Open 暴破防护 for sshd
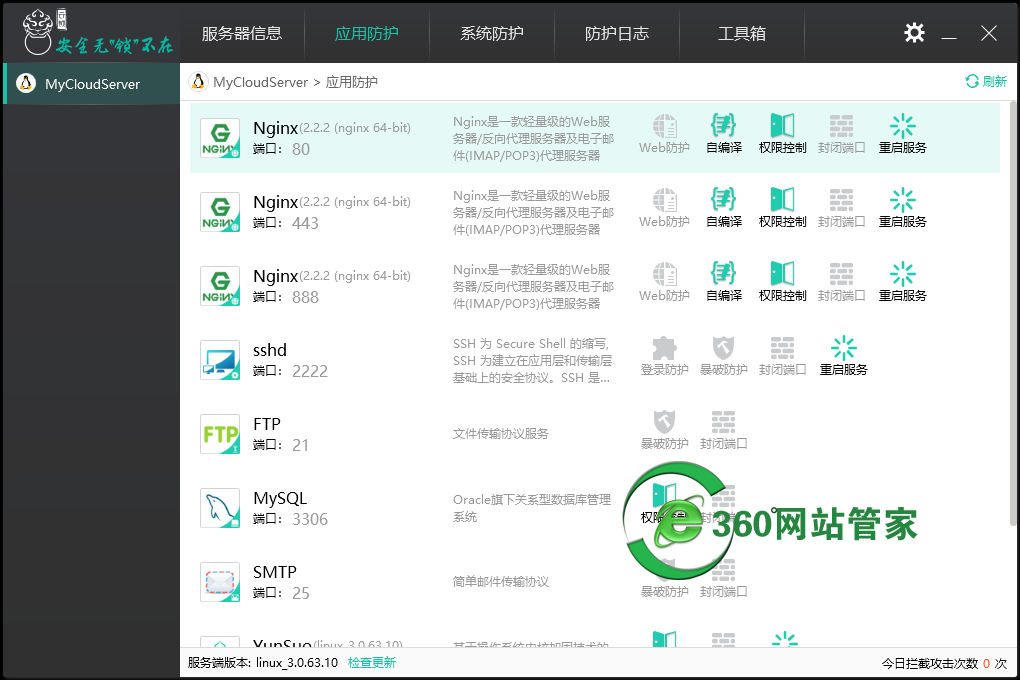The width and height of the screenshot is (1020, 680). (723, 357)
